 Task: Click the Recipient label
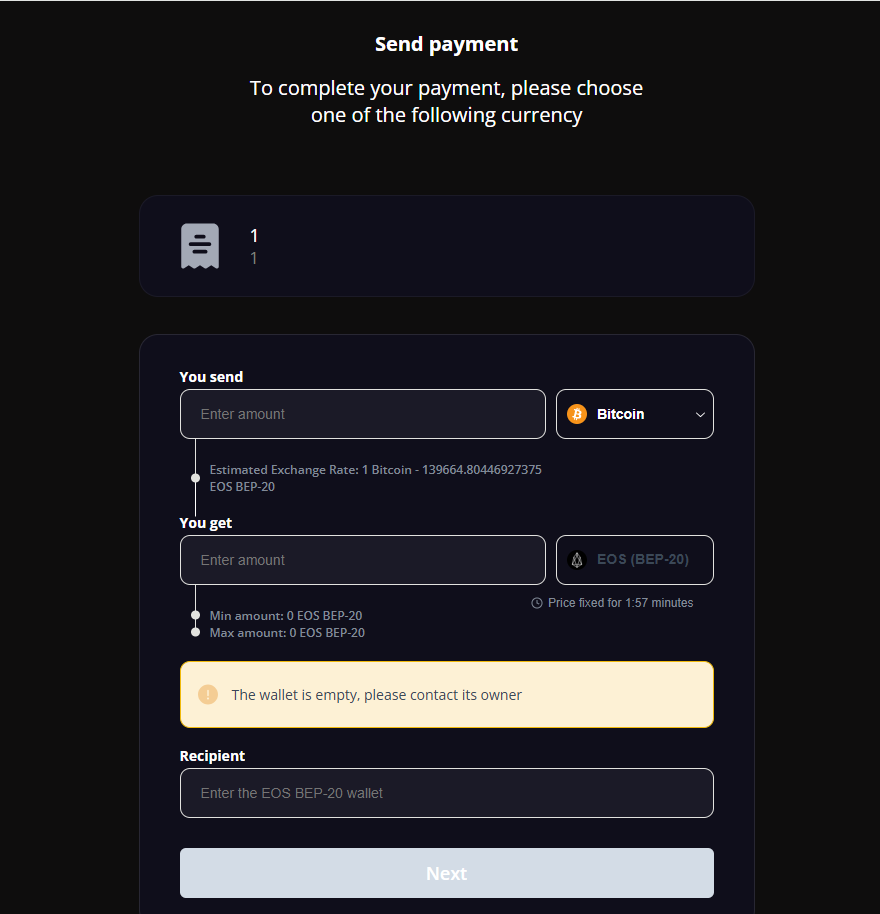[x=212, y=756]
